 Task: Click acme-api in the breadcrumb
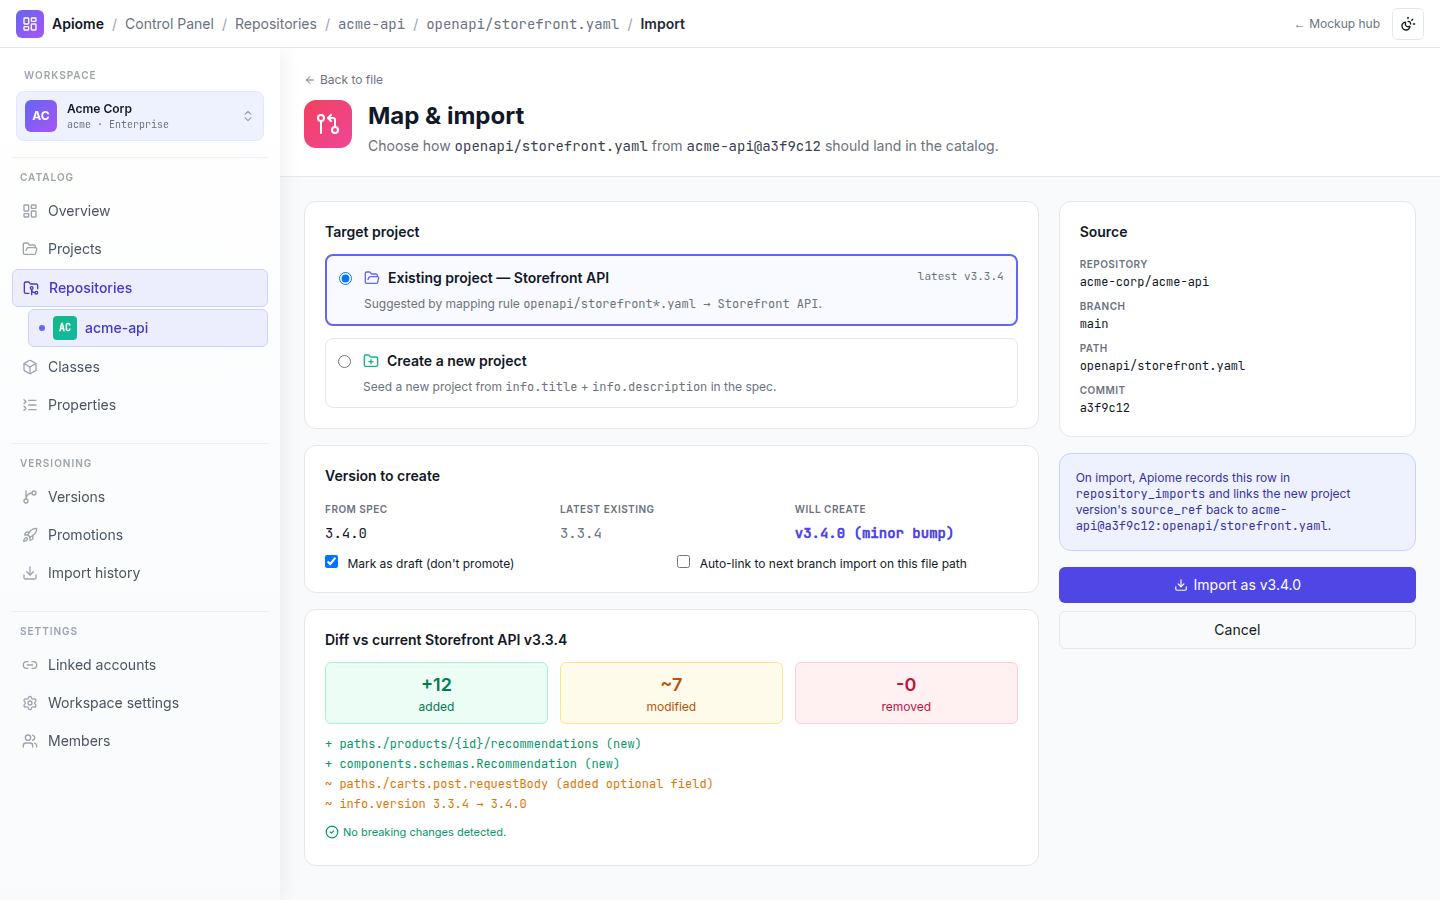[372, 24]
